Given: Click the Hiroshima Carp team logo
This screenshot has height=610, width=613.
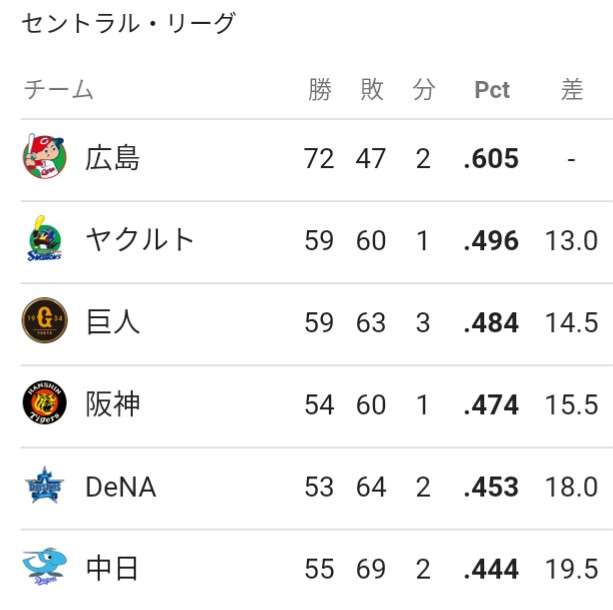Looking at the screenshot, I should 44,156.
